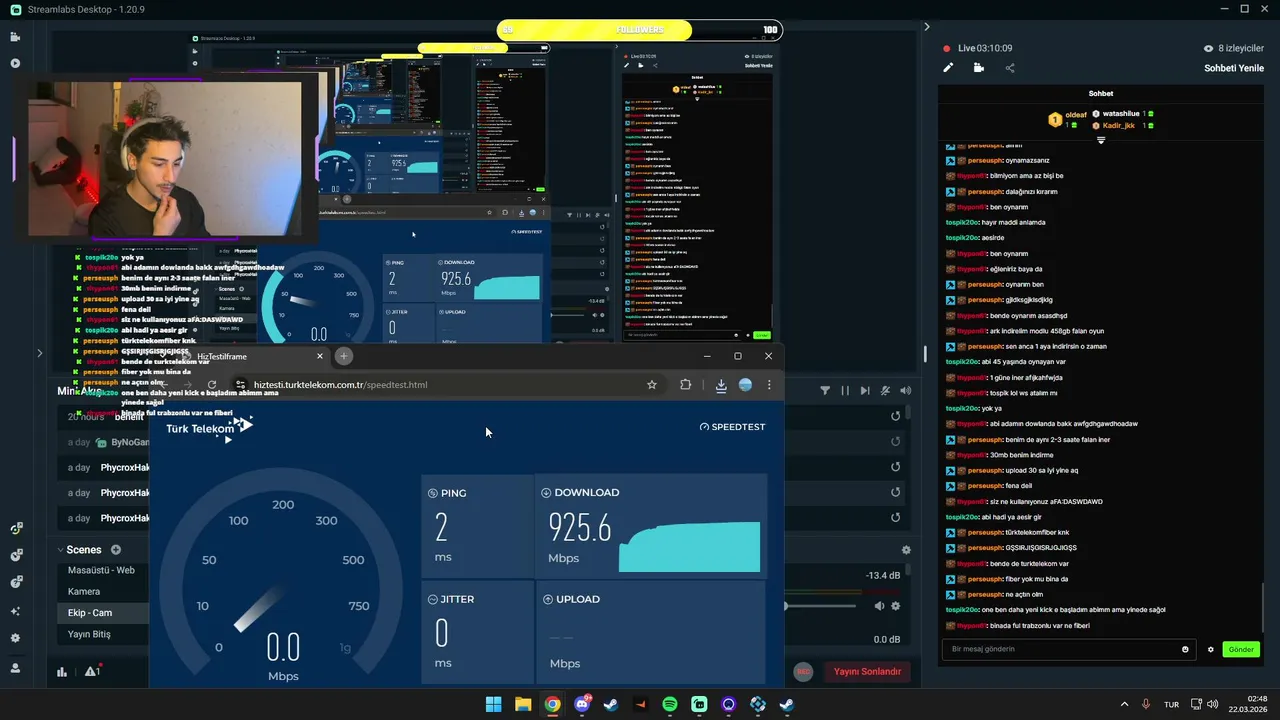Screen dimensions: 1280x720
Task: Share the stream with share icon
Action: pyautogui.click(x=1010, y=68)
